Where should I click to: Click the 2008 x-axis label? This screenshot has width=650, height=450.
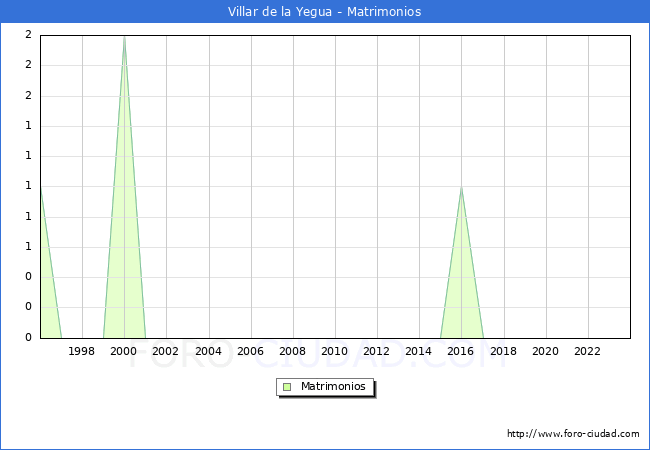(292, 351)
